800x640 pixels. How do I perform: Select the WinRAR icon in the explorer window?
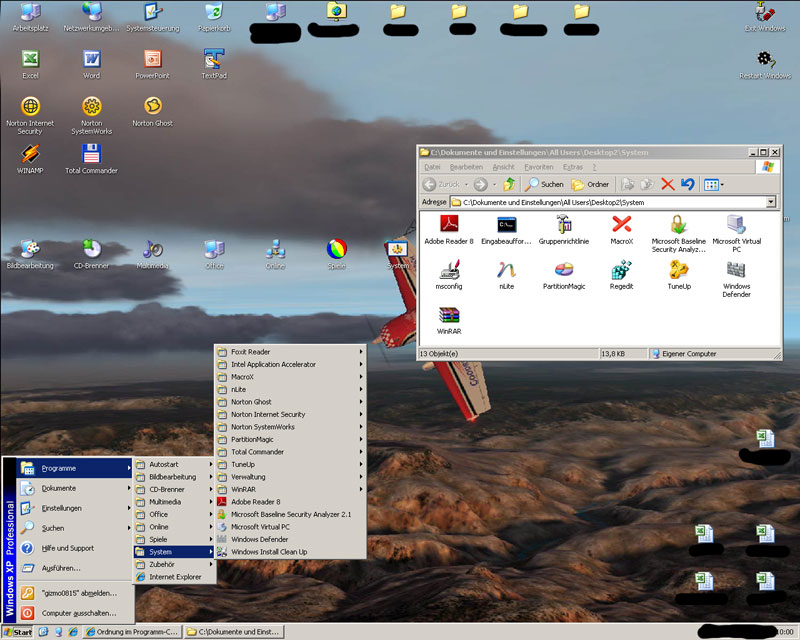[449, 321]
